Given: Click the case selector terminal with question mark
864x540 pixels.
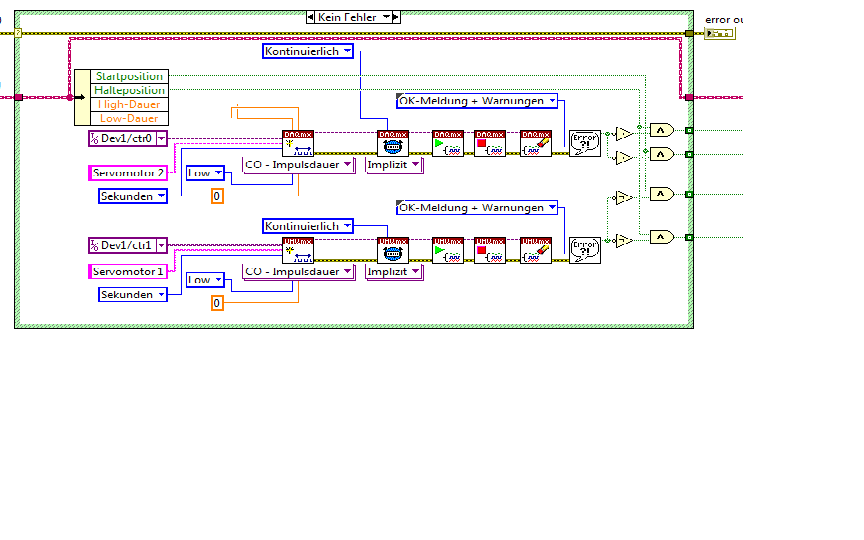Looking at the screenshot, I should coord(18,33).
